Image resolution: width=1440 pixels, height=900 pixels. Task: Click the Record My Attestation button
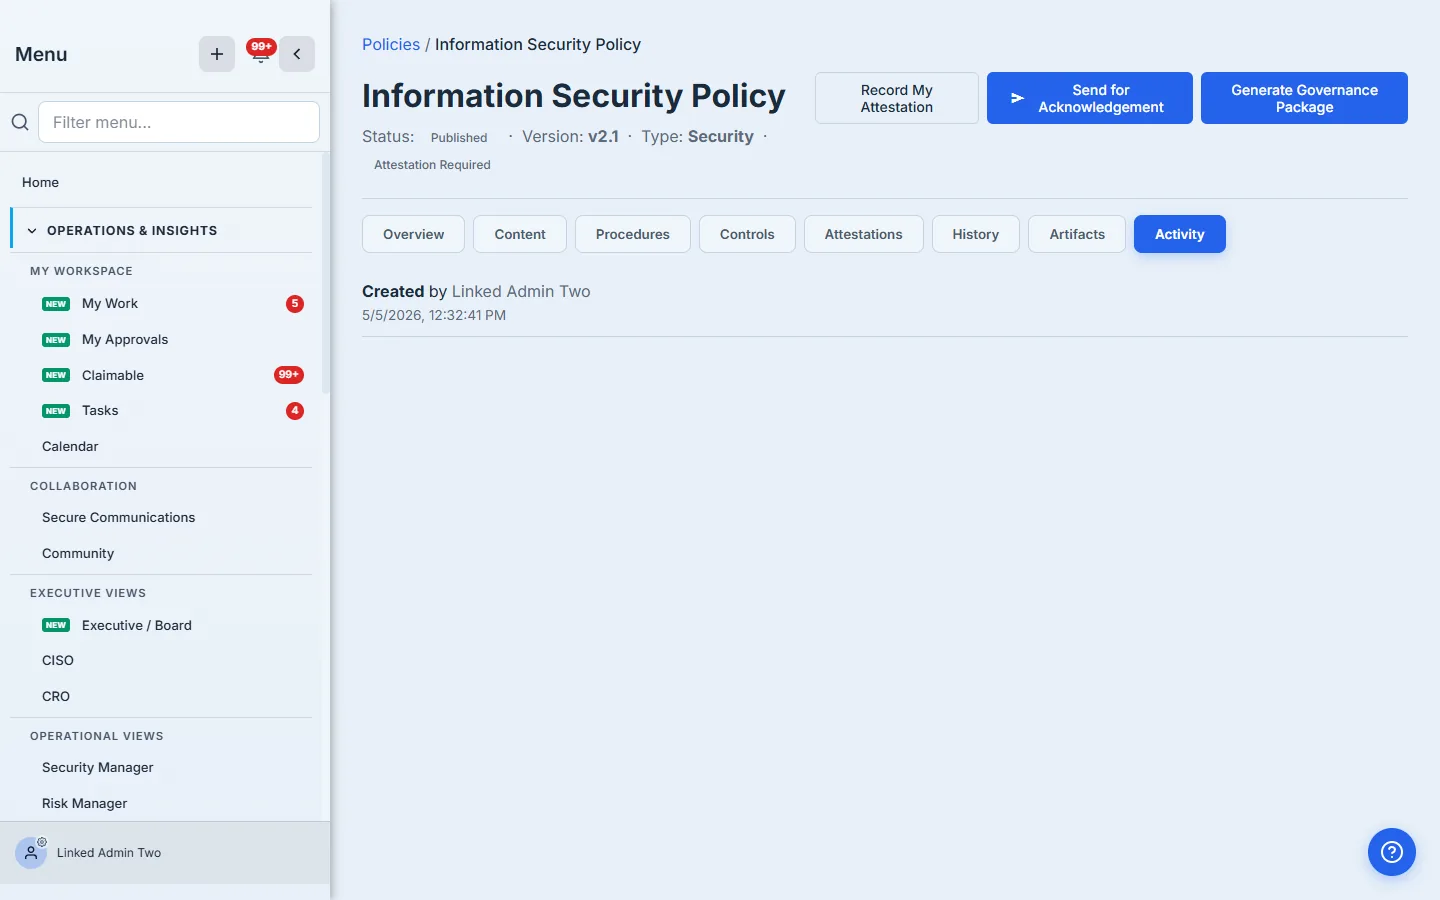pyautogui.click(x=897, y=98)
